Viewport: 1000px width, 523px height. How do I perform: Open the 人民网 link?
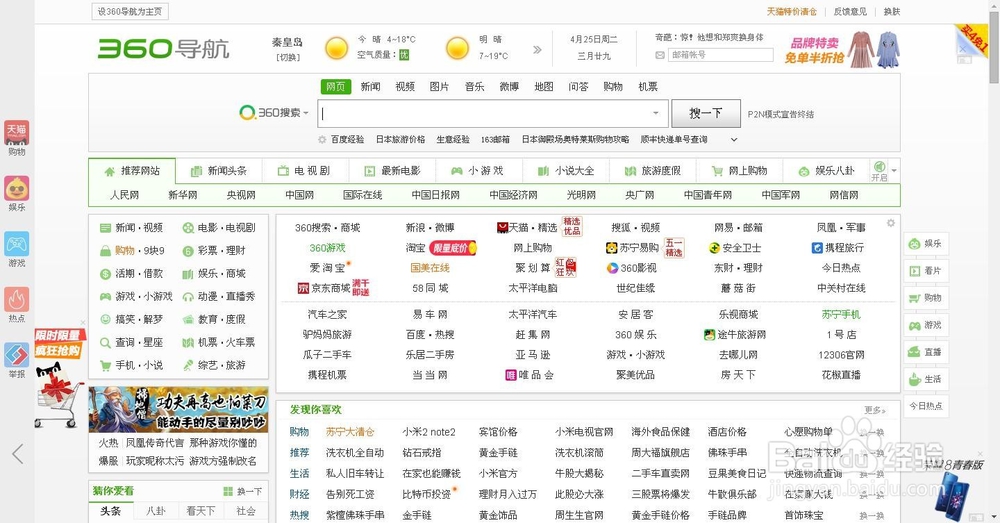[x=124, y=195]
